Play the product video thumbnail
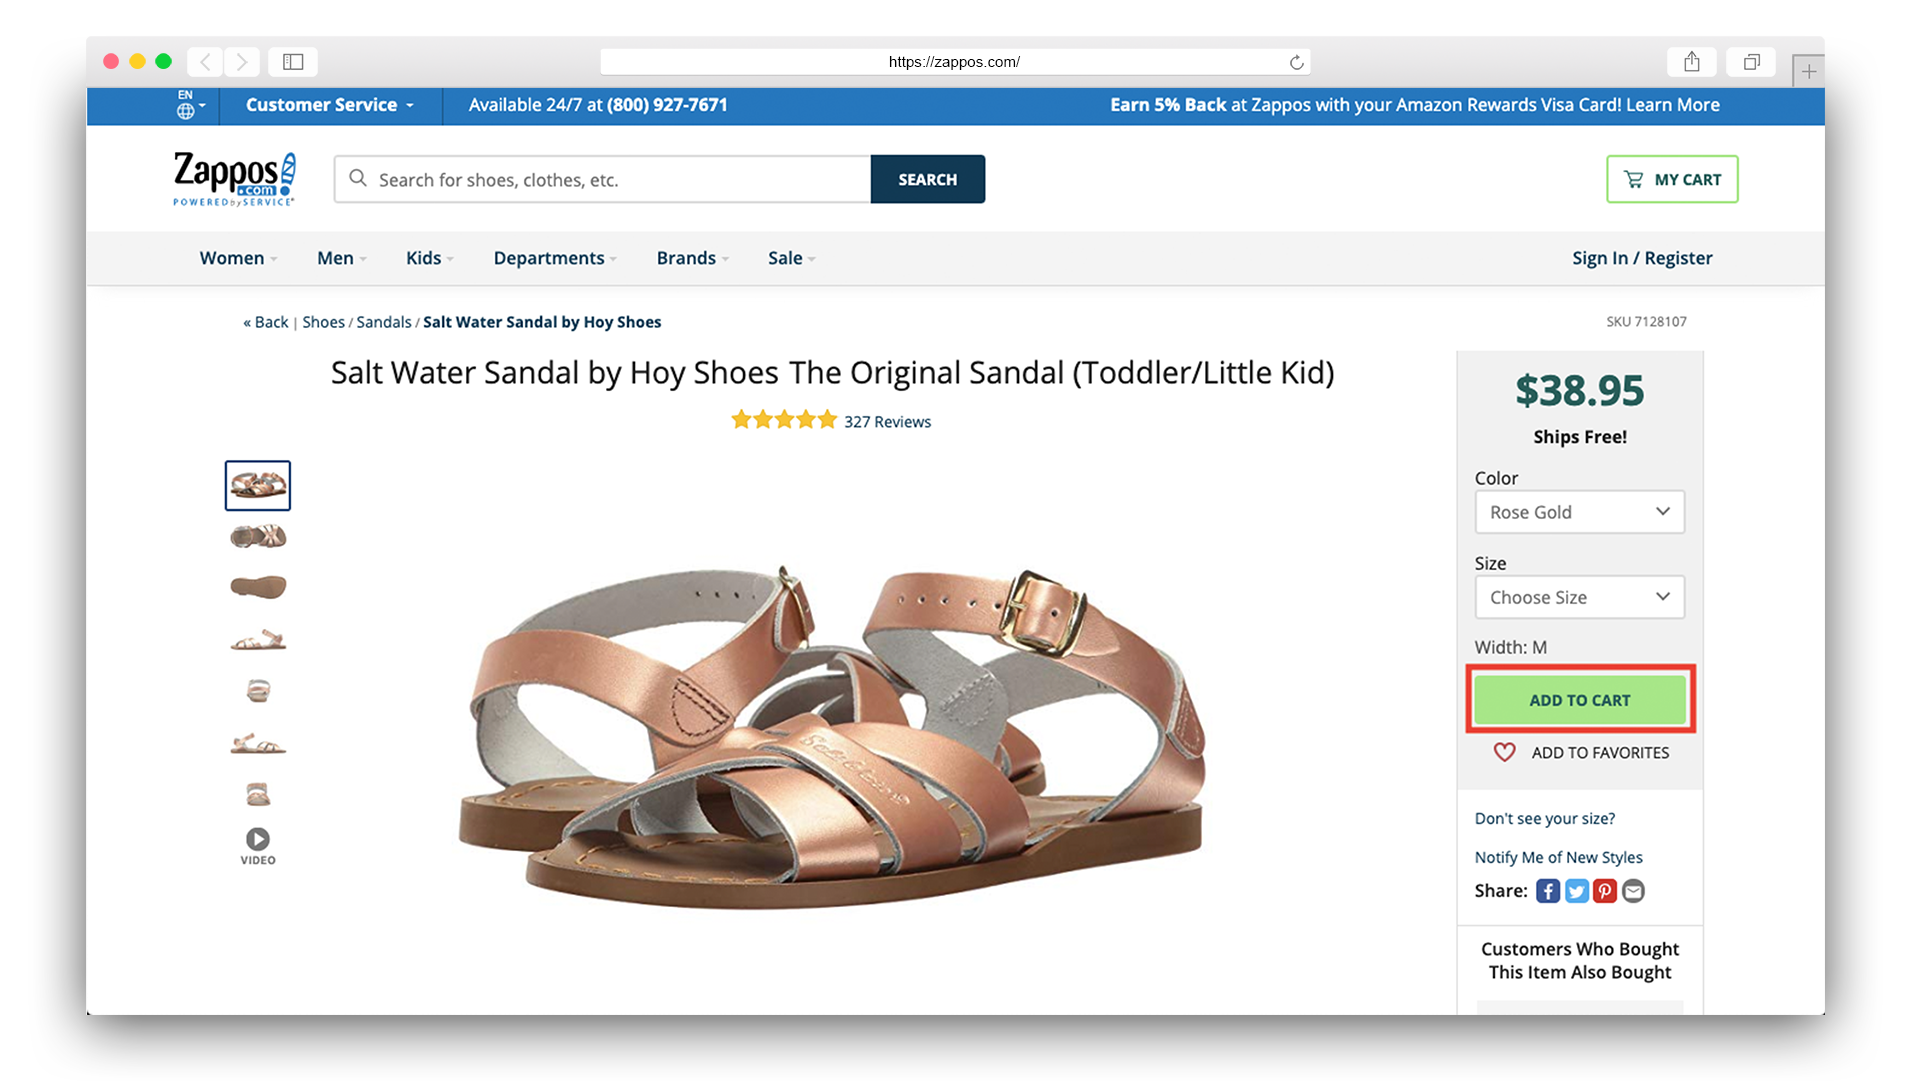Screen dimensions: 1920x1081 click(257, 838)
